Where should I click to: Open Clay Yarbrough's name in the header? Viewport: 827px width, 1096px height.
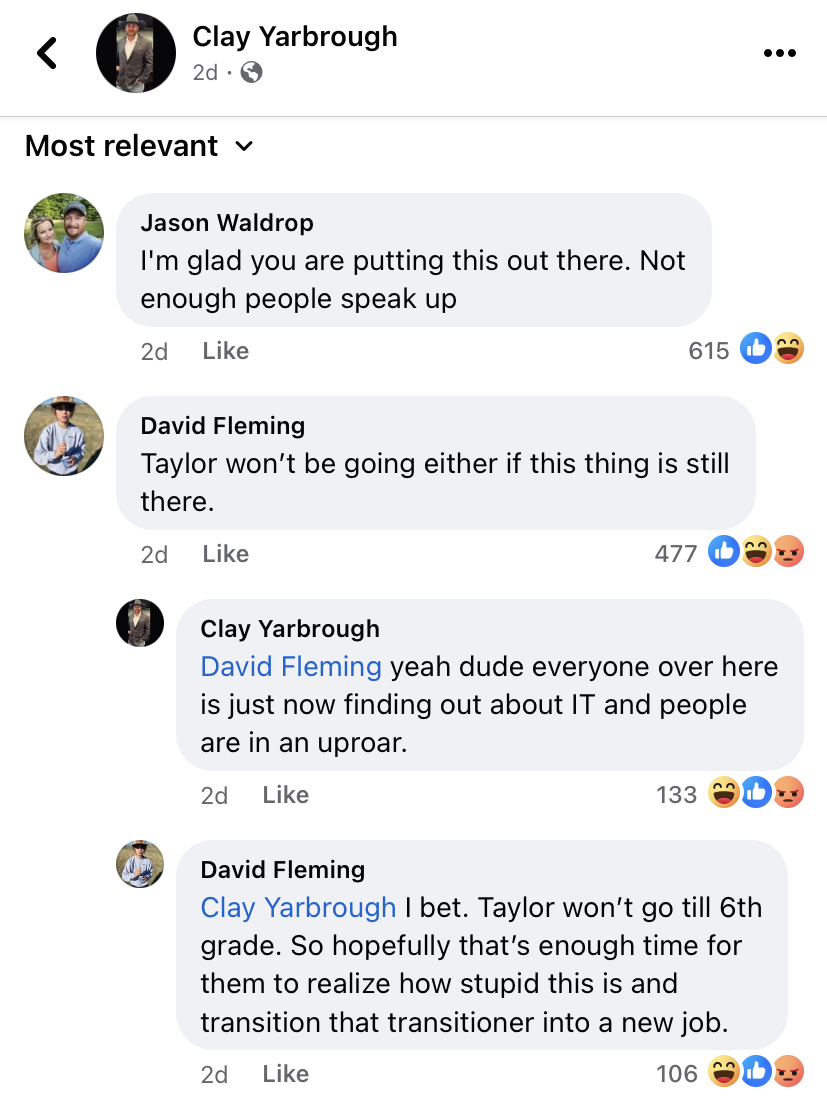294,36
